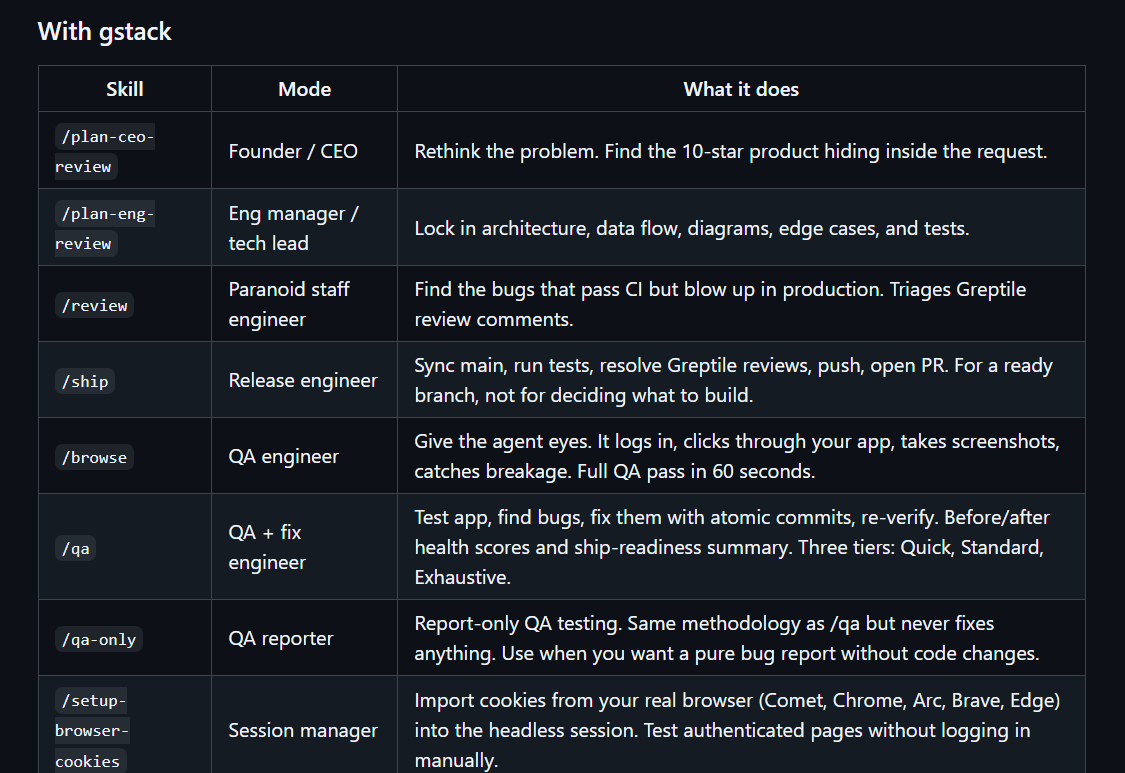1125x773 pixels.
Task: Click the /qa skill code
Action: pos(75,548)
